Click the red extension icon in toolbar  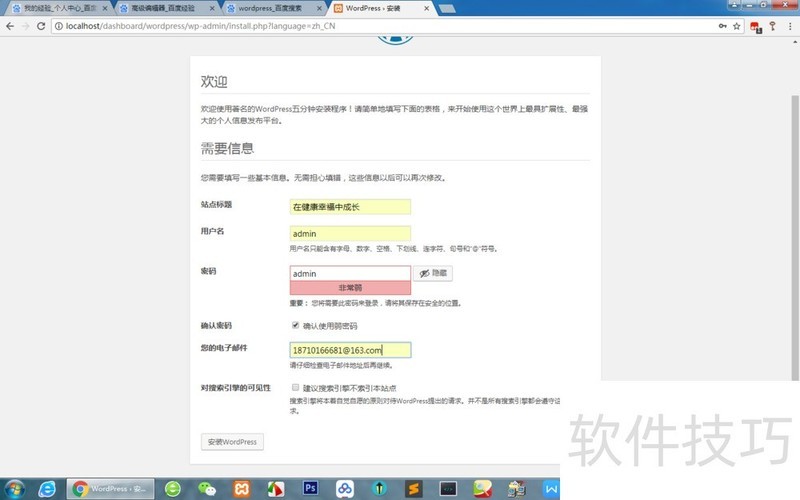click(x=756, y=27)
